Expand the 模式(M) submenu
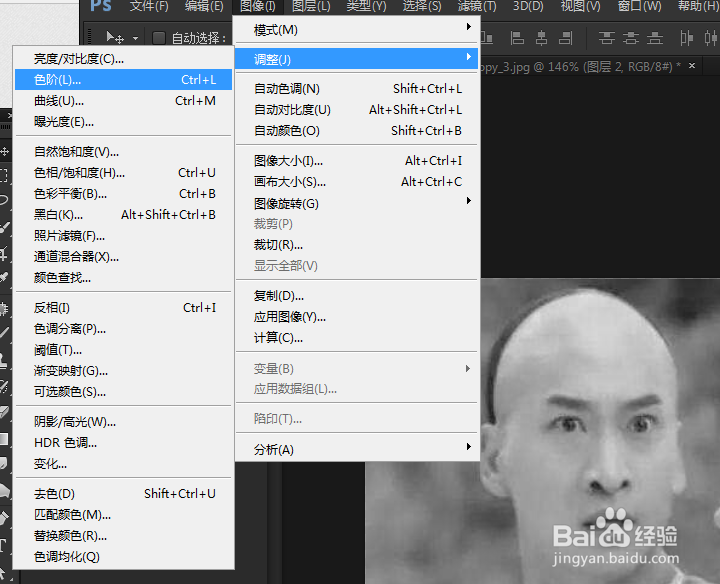 tap(356, 30)
